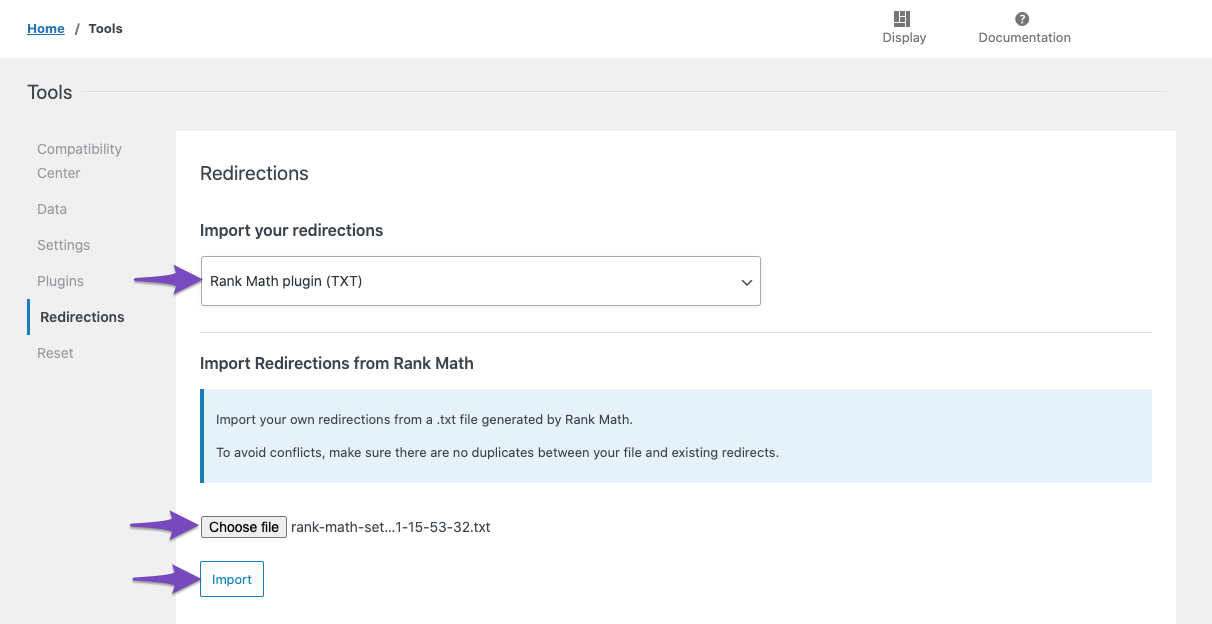The width and height of the screenshot is (1212, 624).
Task: Open the Compatibility Center tab in the sidebar
Action: (x=79, y=161)
